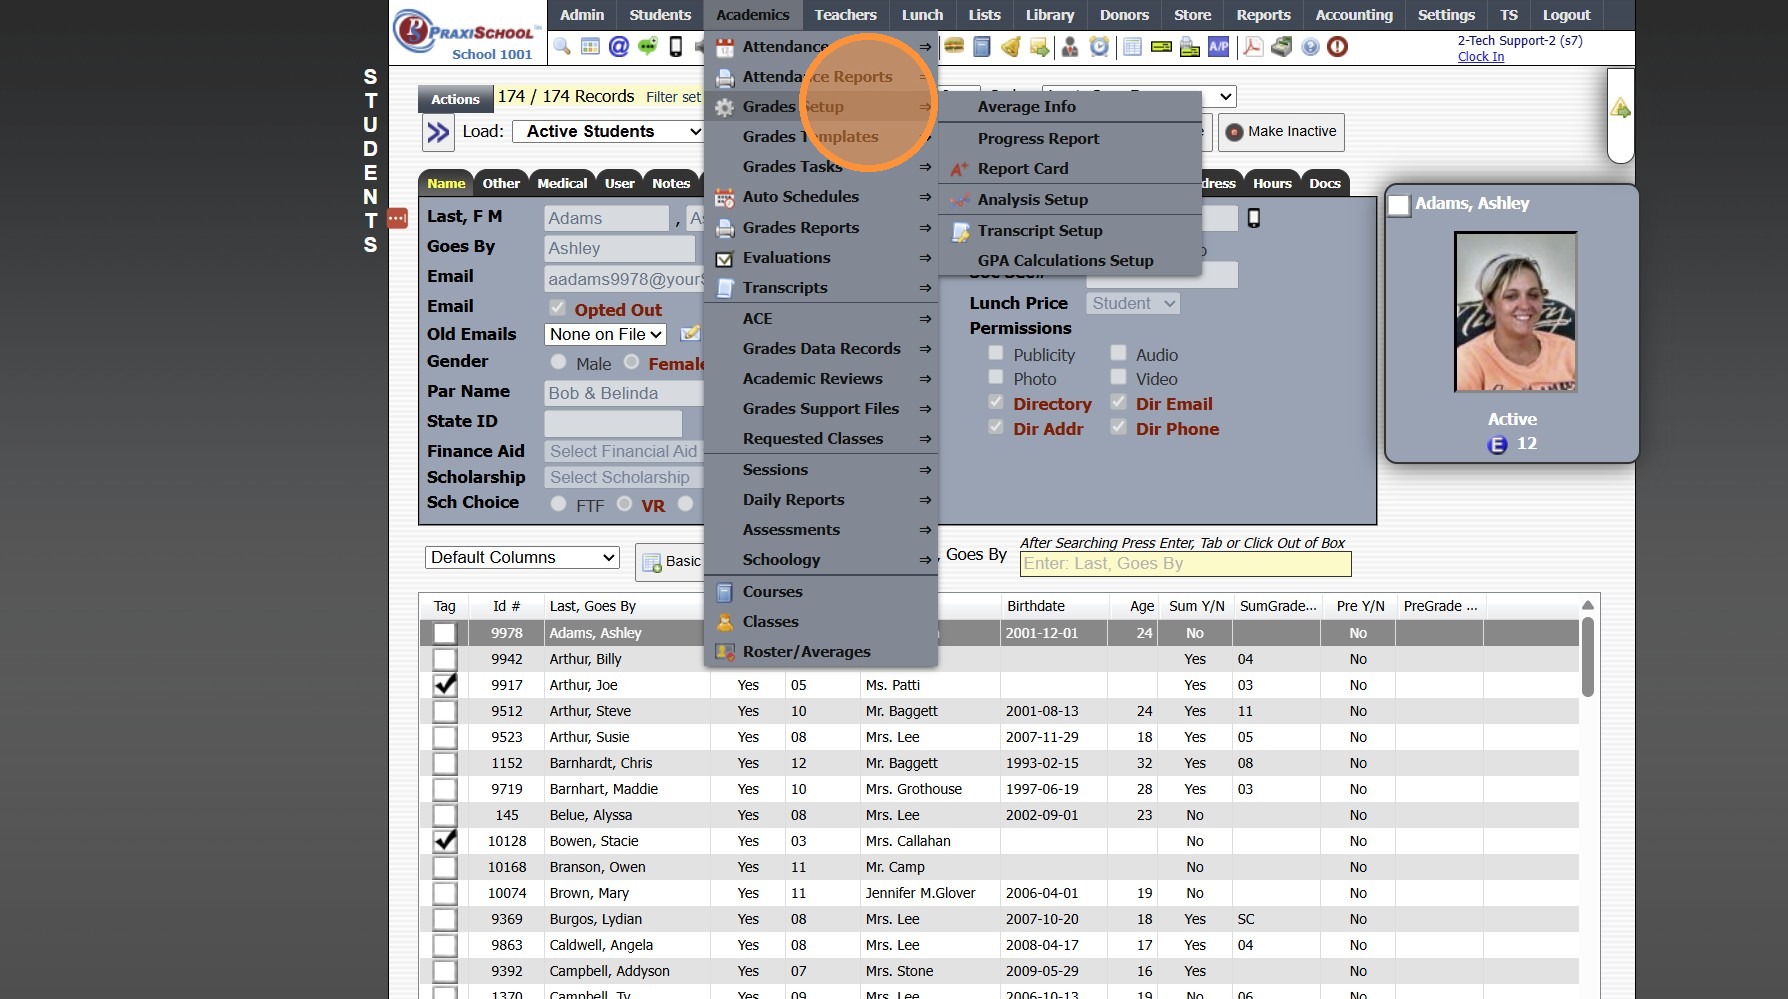Click the blue @ email icon
The image size is (1788, 999).
[x=619, y=46]
